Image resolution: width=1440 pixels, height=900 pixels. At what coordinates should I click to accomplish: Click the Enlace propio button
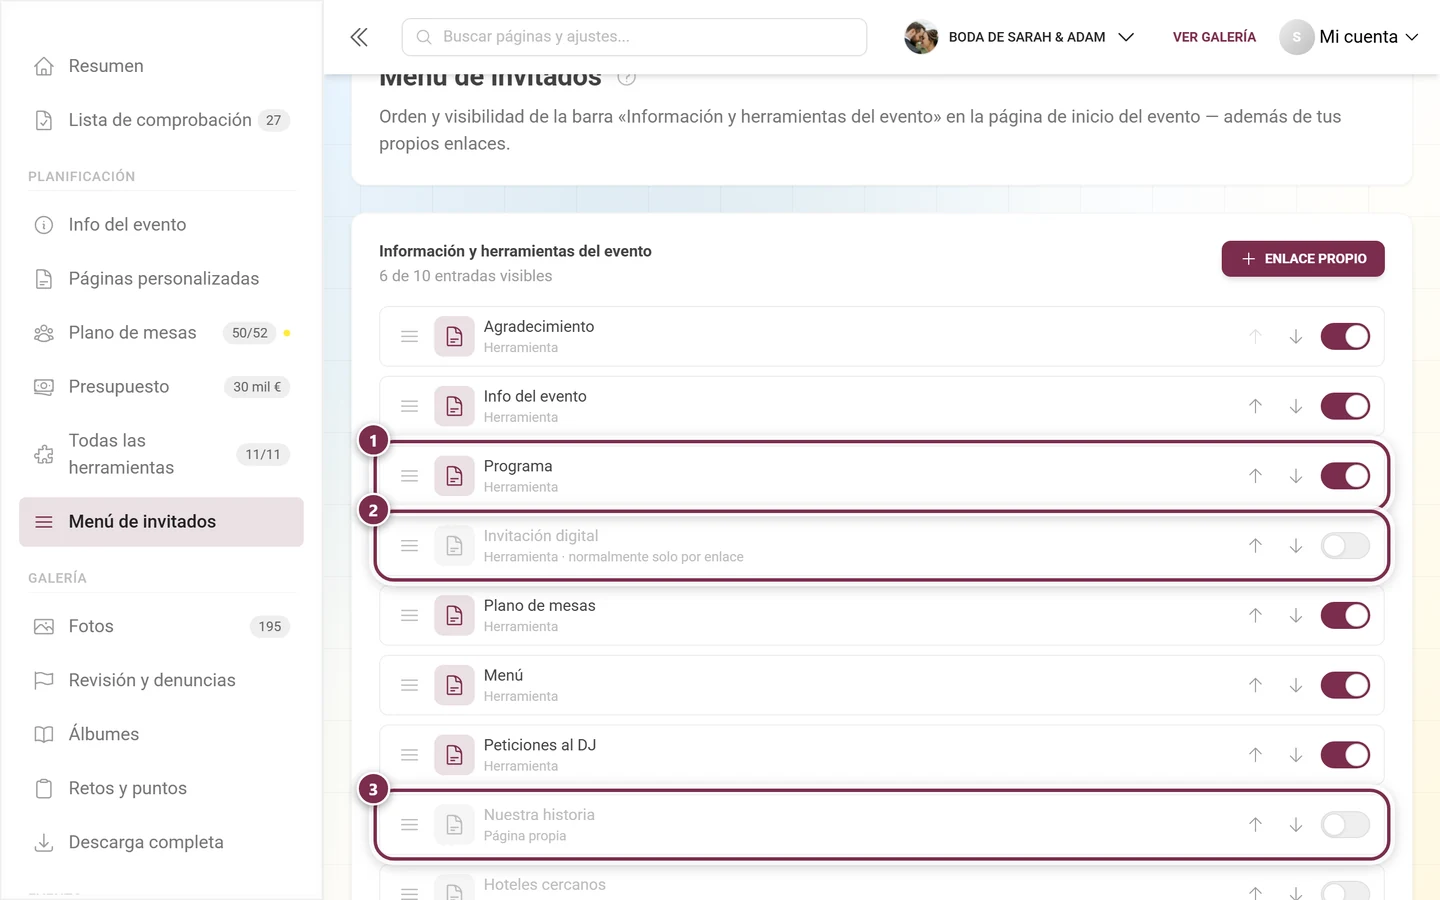(x=1303, y=259)
